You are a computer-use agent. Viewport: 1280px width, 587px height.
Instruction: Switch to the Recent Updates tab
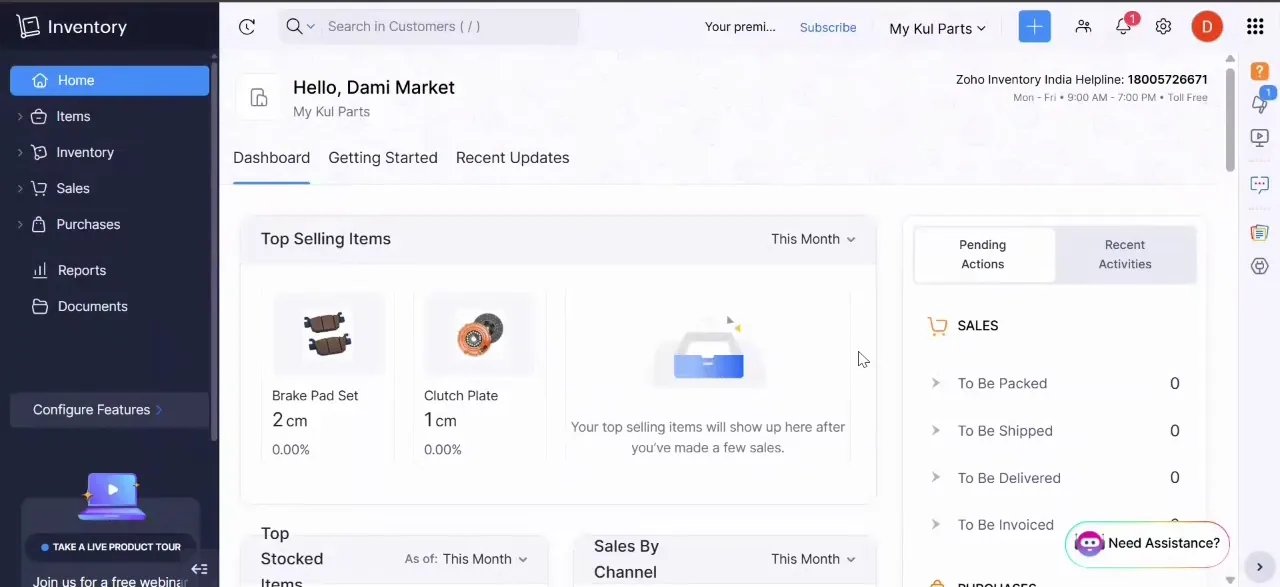click(x=512, y=158)
